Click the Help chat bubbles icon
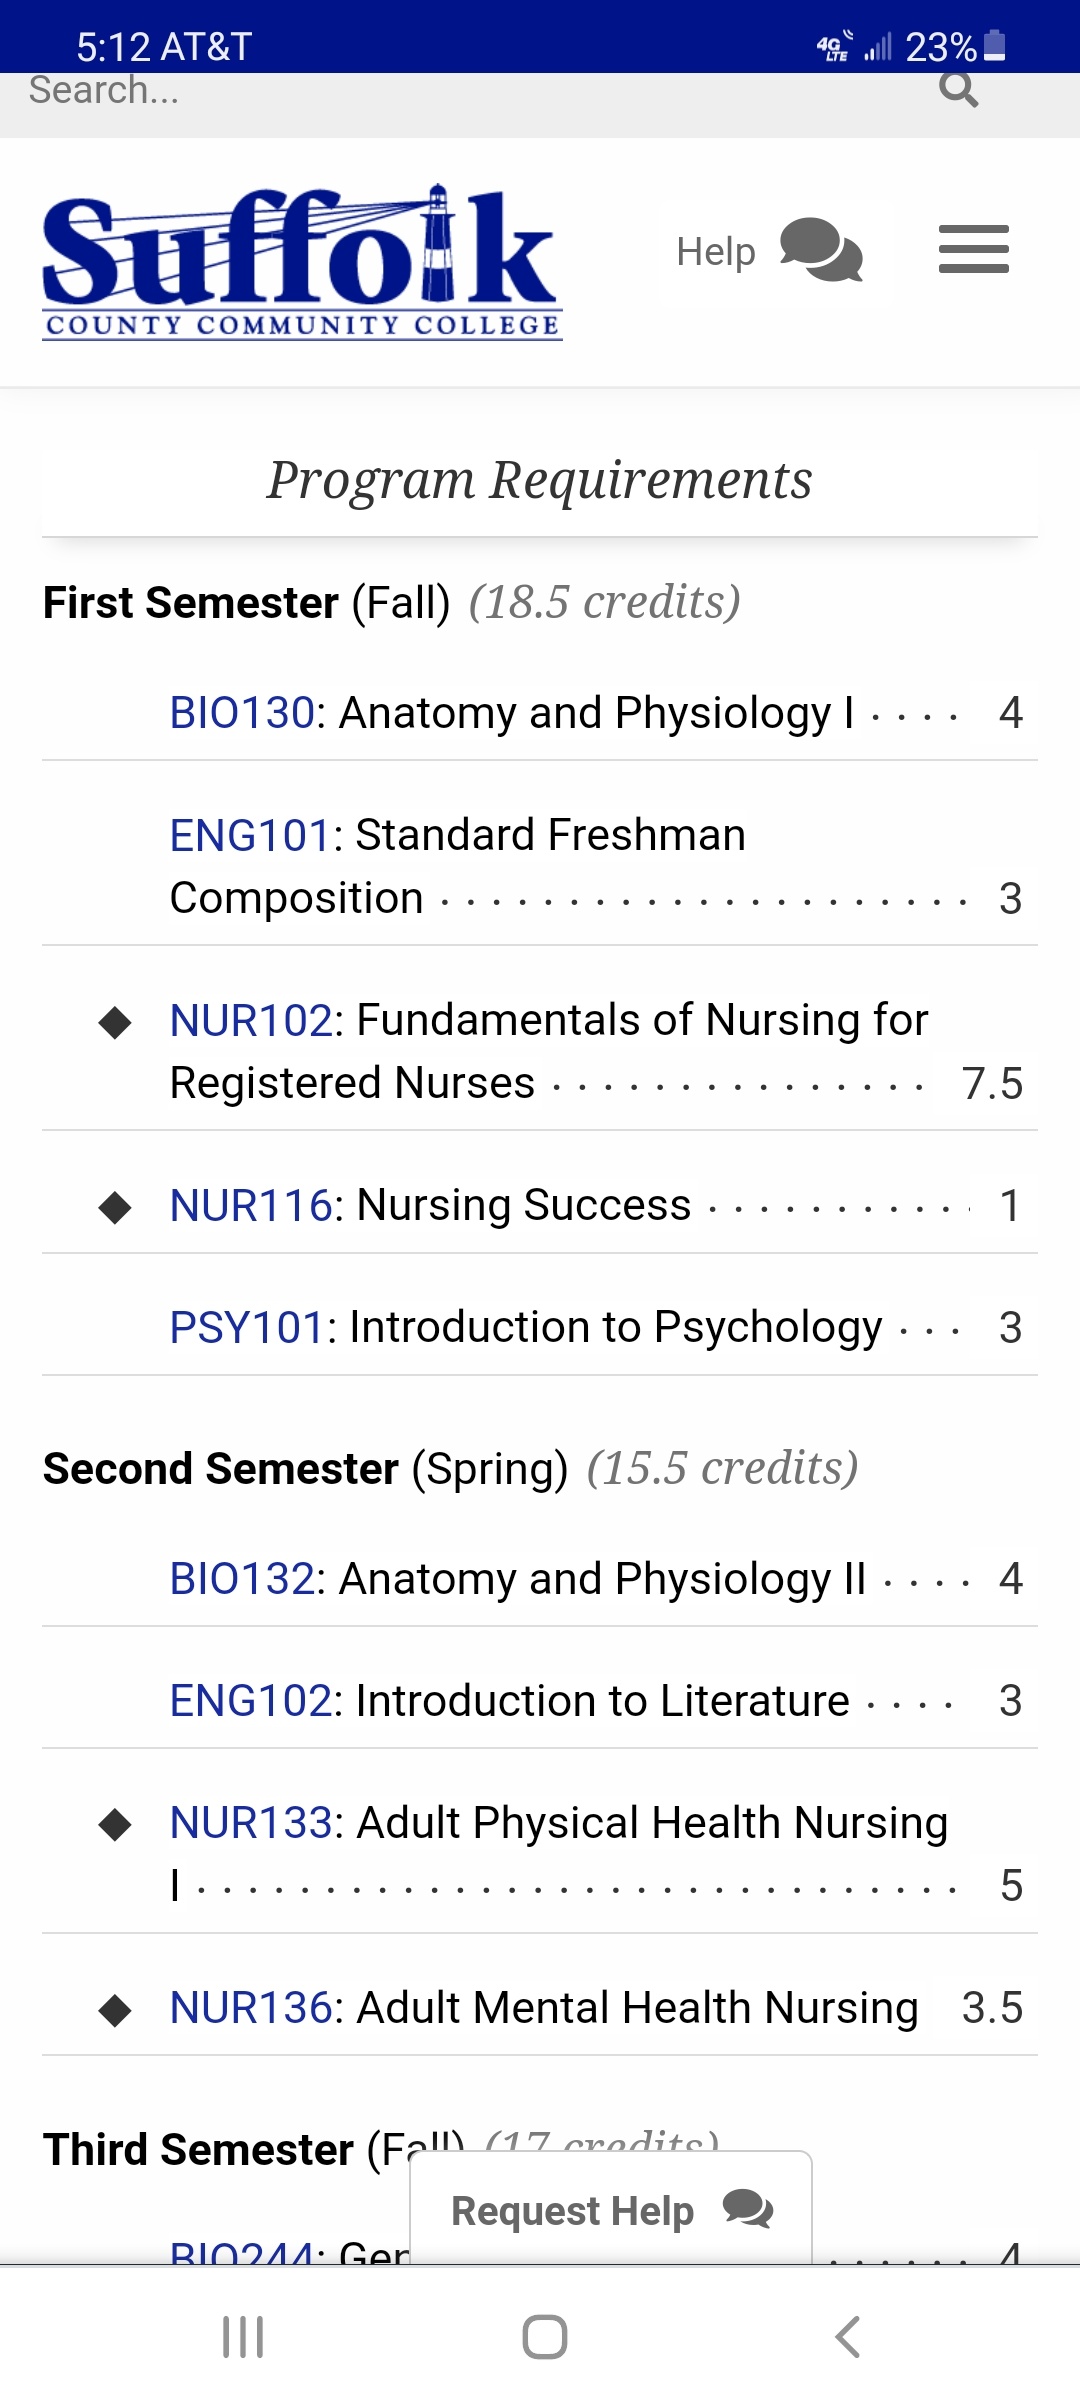The height and width of the screenshot is (2400, 1080). coord(821,250)
